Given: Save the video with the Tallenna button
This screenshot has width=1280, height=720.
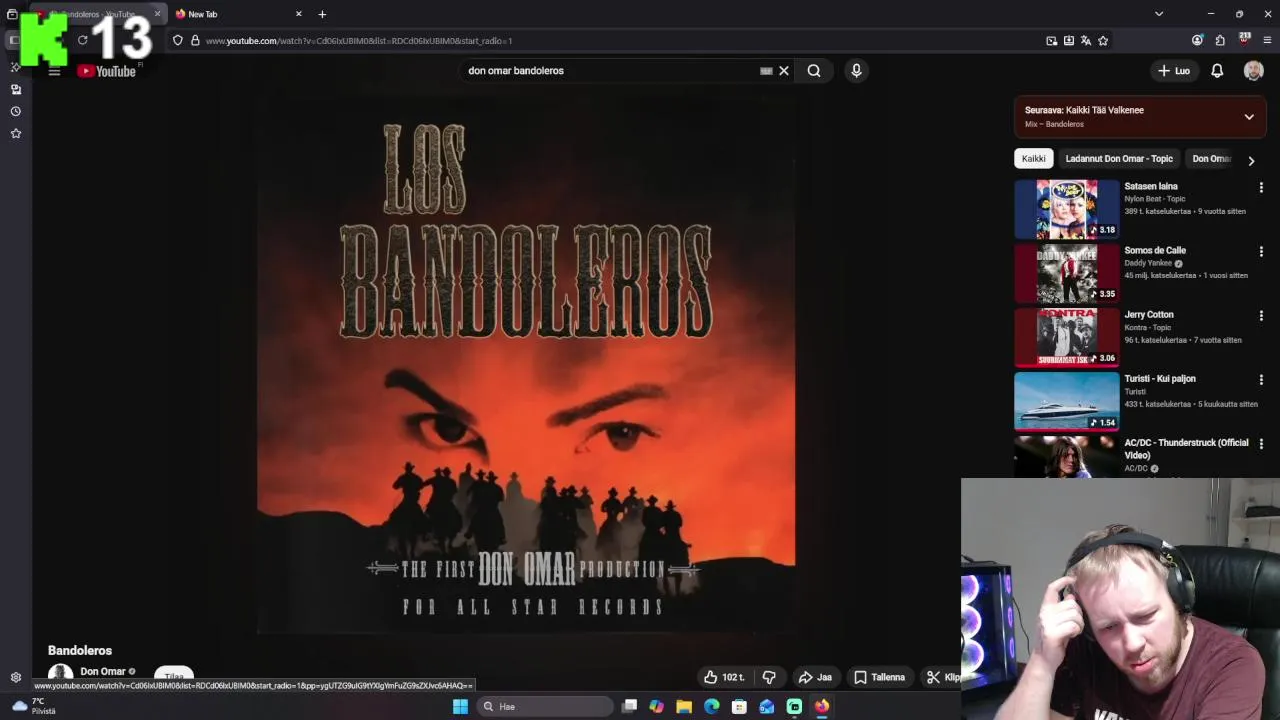Looking at the screenshot, I should (x=879, y=677).
